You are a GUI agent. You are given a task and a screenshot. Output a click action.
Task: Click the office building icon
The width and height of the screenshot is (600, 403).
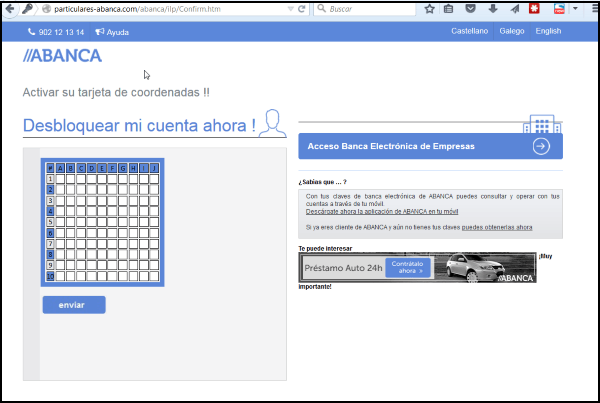pyautogui.click(x=542, y=124)
